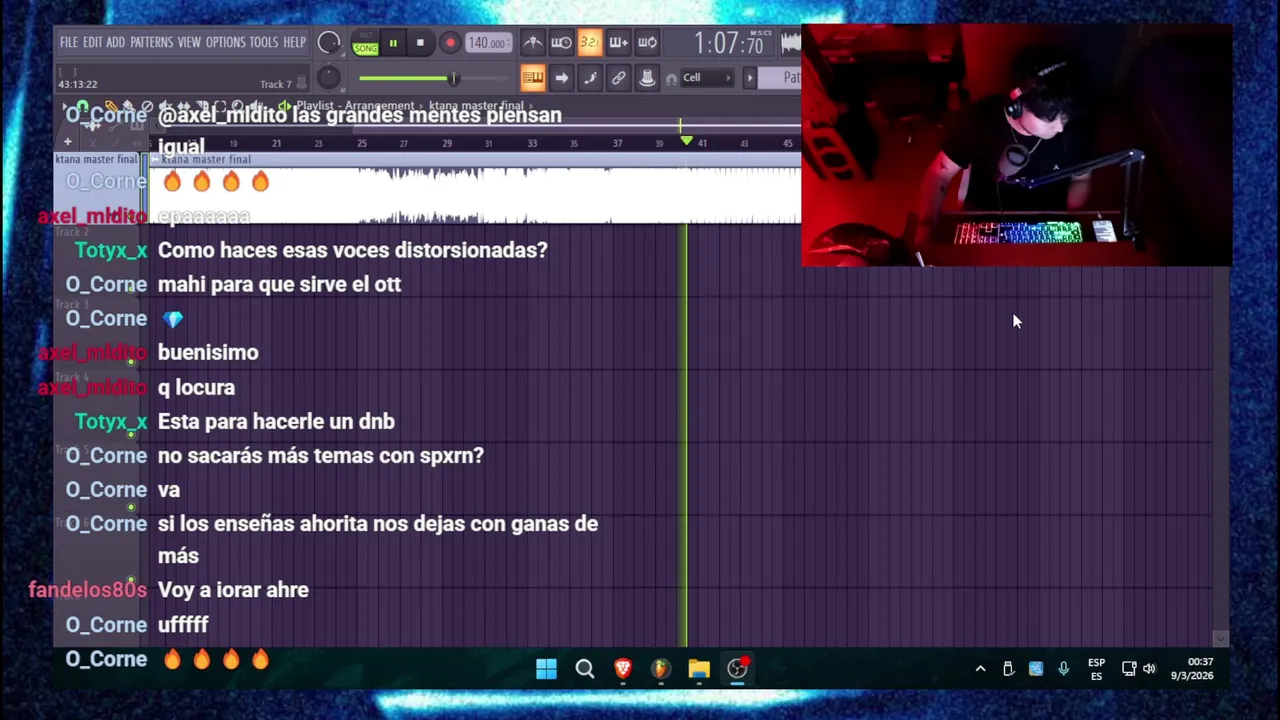Toggle step editing mode icon
1280x720 pixels.
click(x=590, y=78)
